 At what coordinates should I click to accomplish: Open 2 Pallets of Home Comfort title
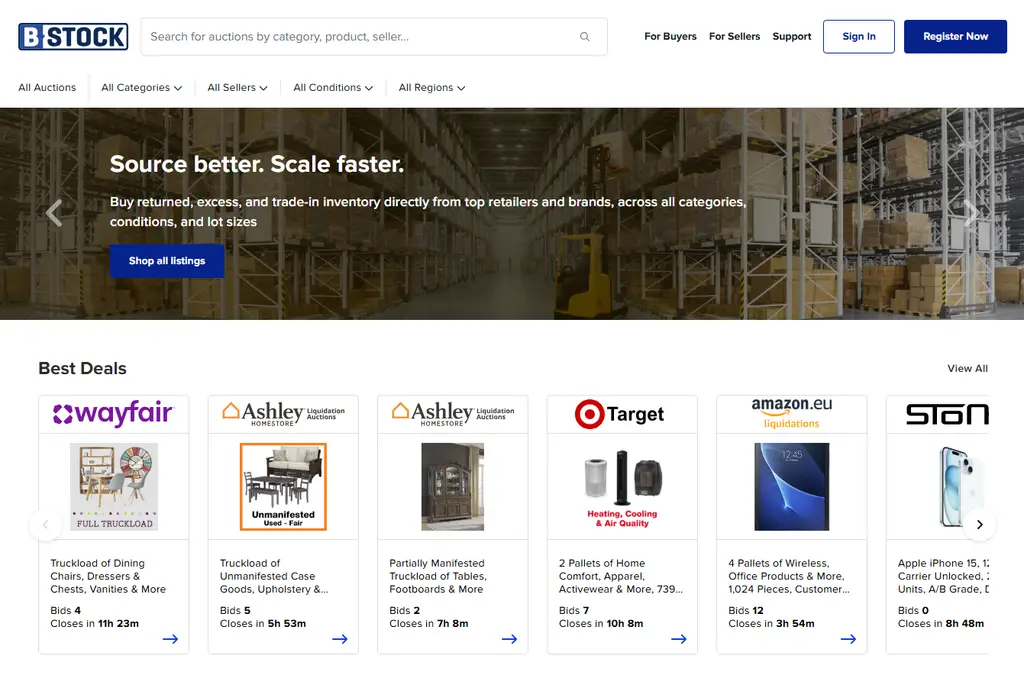point(620,576)
